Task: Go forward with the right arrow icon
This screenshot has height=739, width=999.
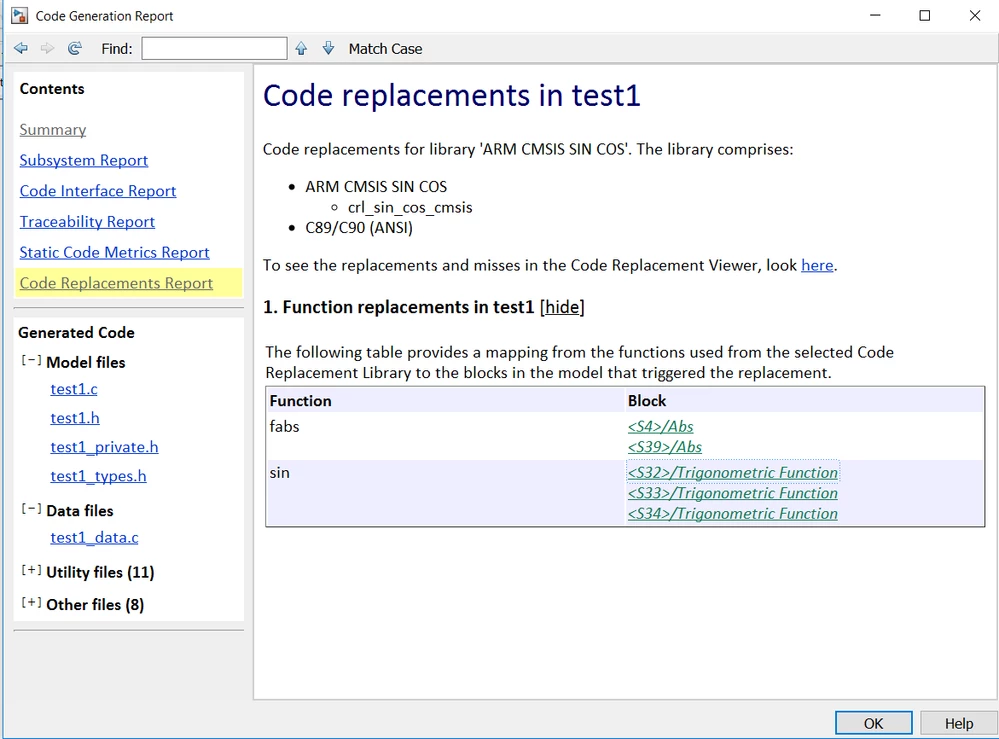Action: (x=47, y=48)
